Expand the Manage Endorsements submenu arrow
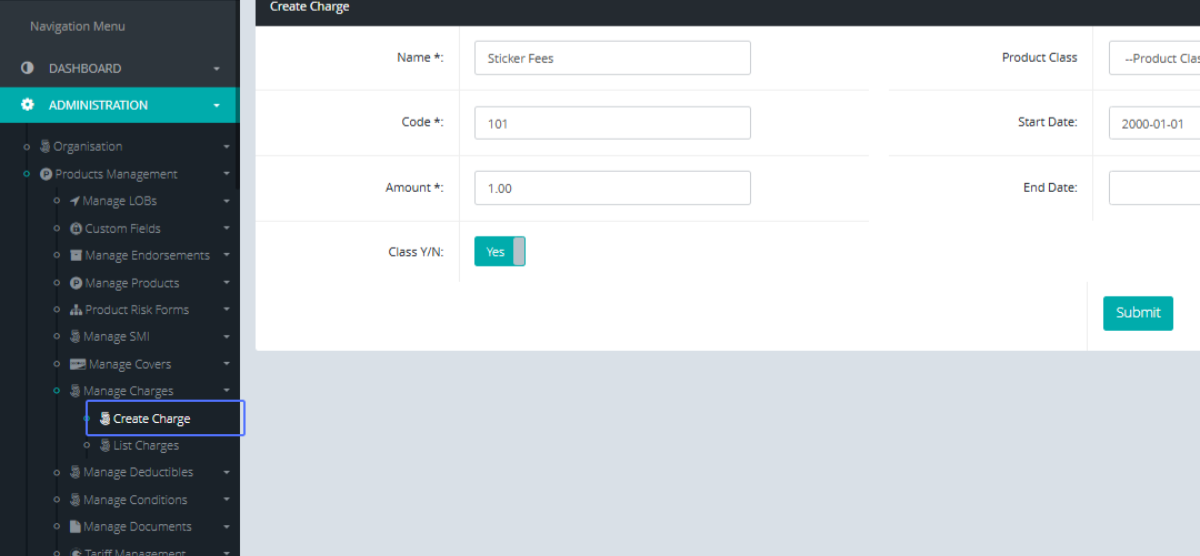Screen dimensions: 1200x556 point(227,256)
